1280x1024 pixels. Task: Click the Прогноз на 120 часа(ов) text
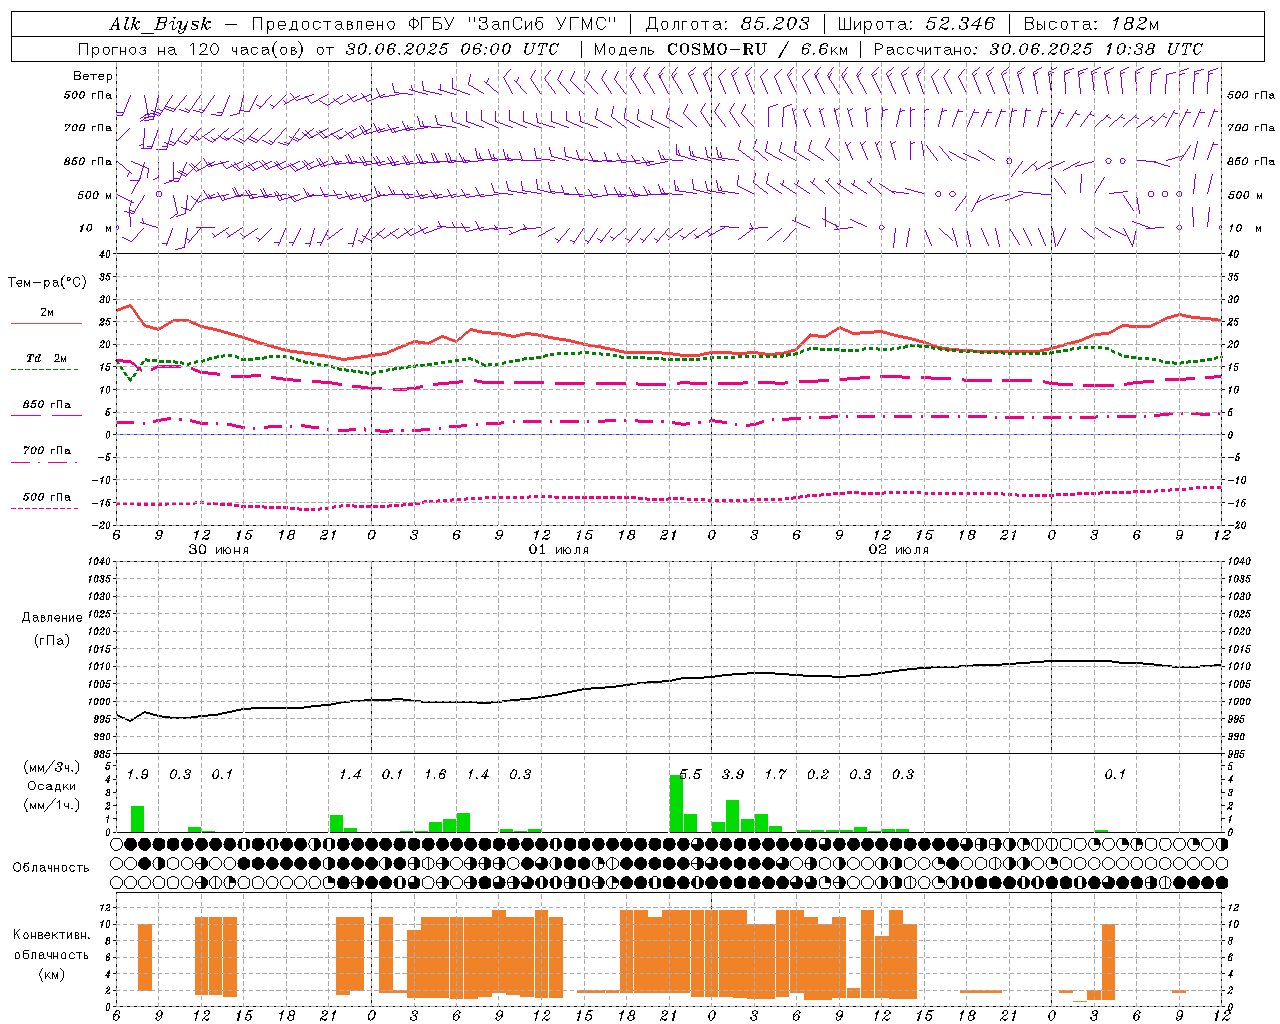[193, 49]
